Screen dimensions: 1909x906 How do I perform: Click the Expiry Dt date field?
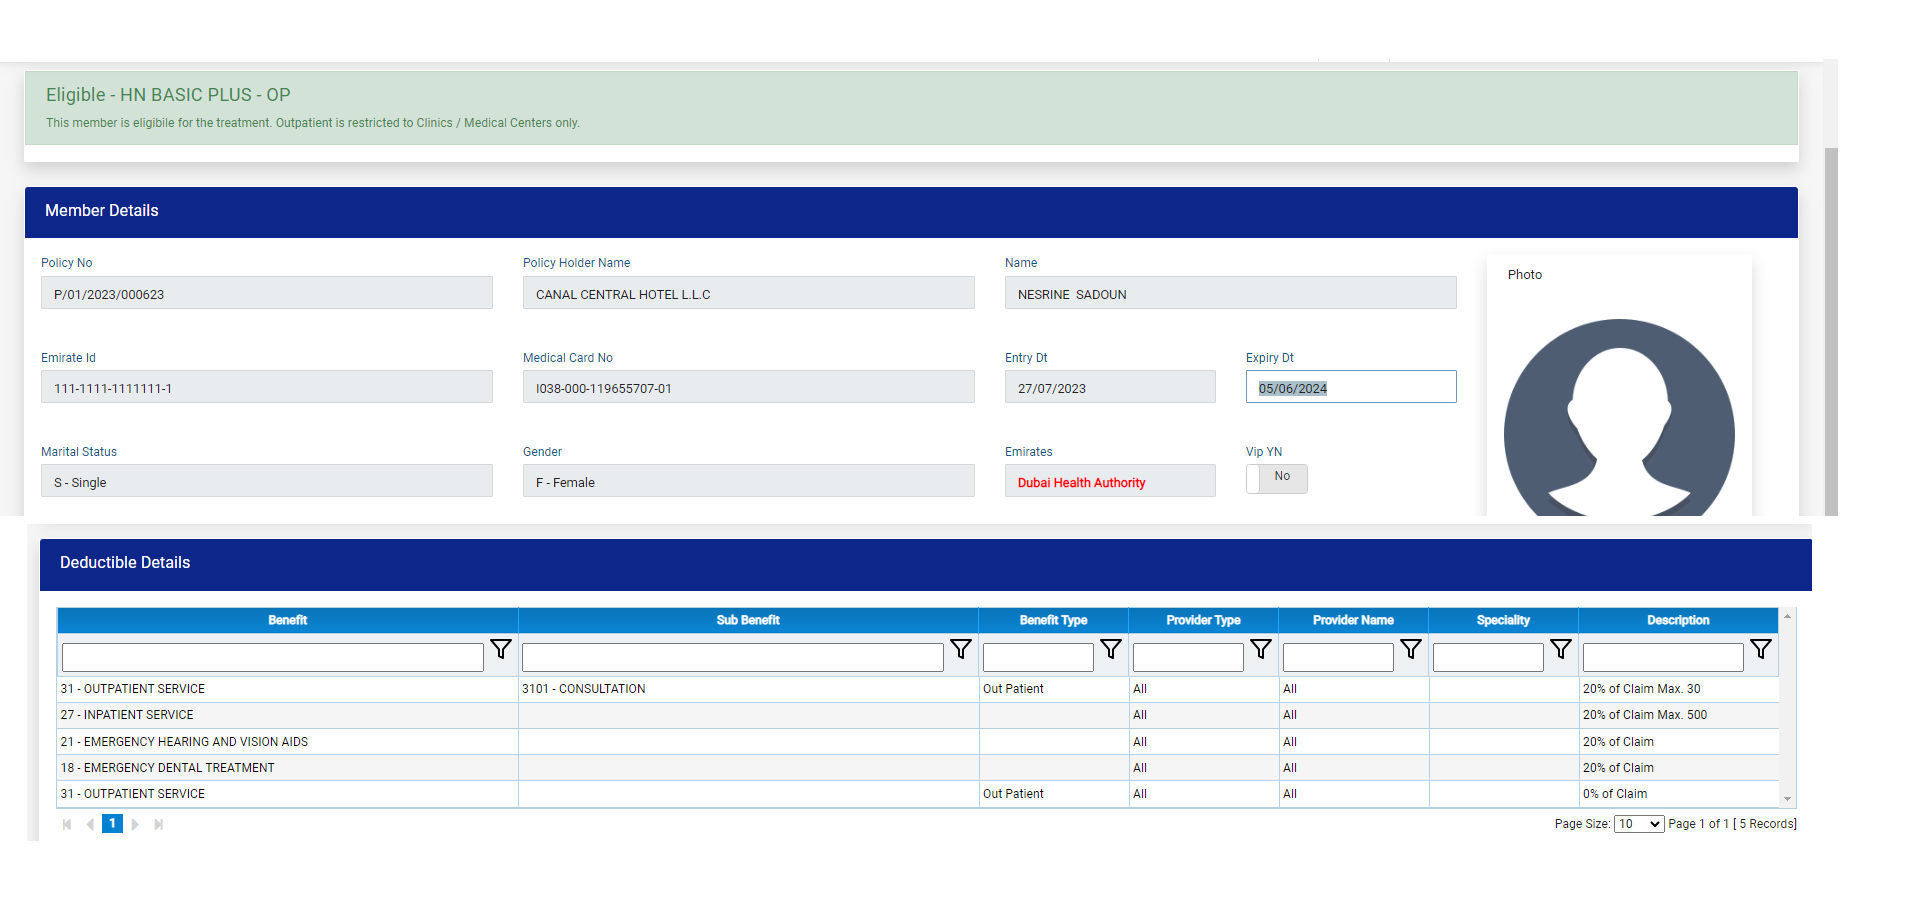1350,388
